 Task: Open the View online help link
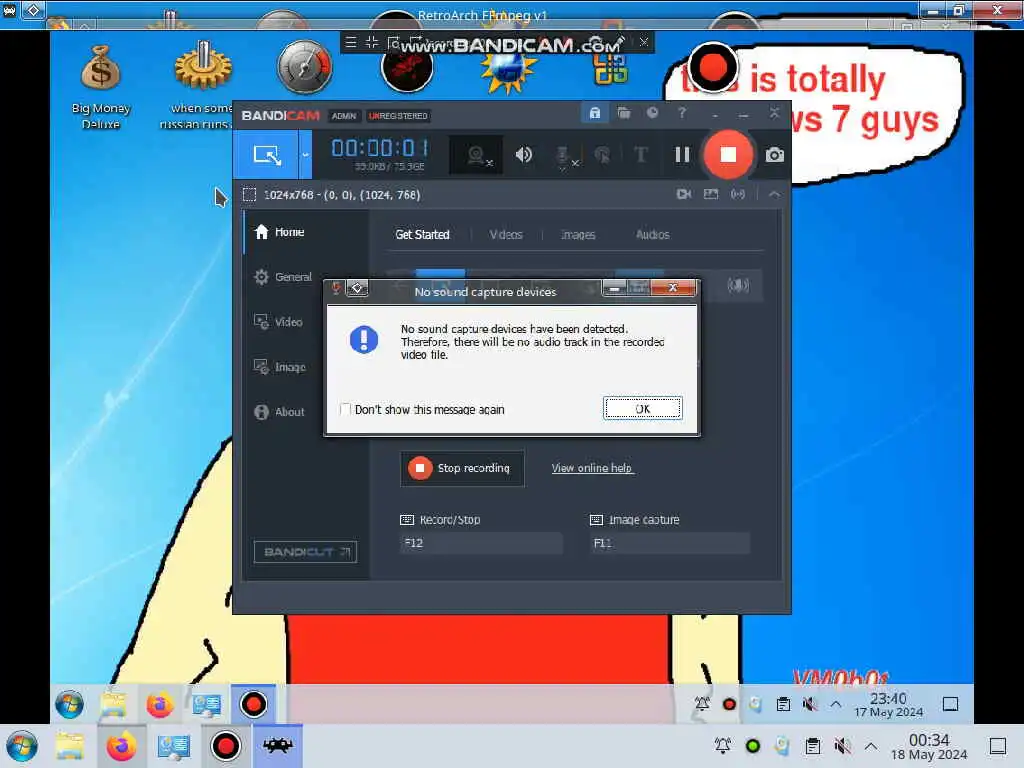tap(592, 468)
